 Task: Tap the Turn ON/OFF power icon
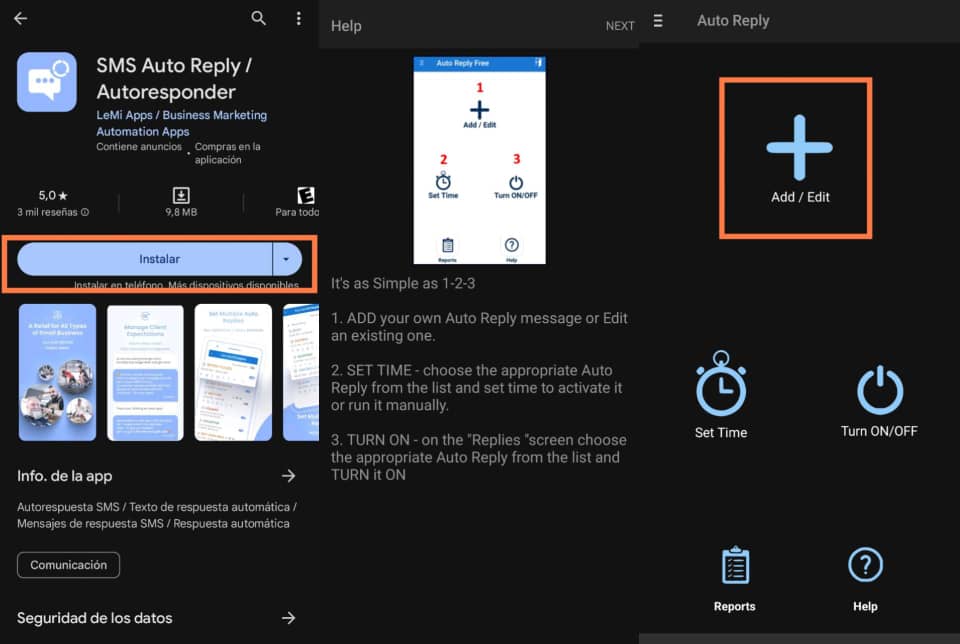pos(880,390)
